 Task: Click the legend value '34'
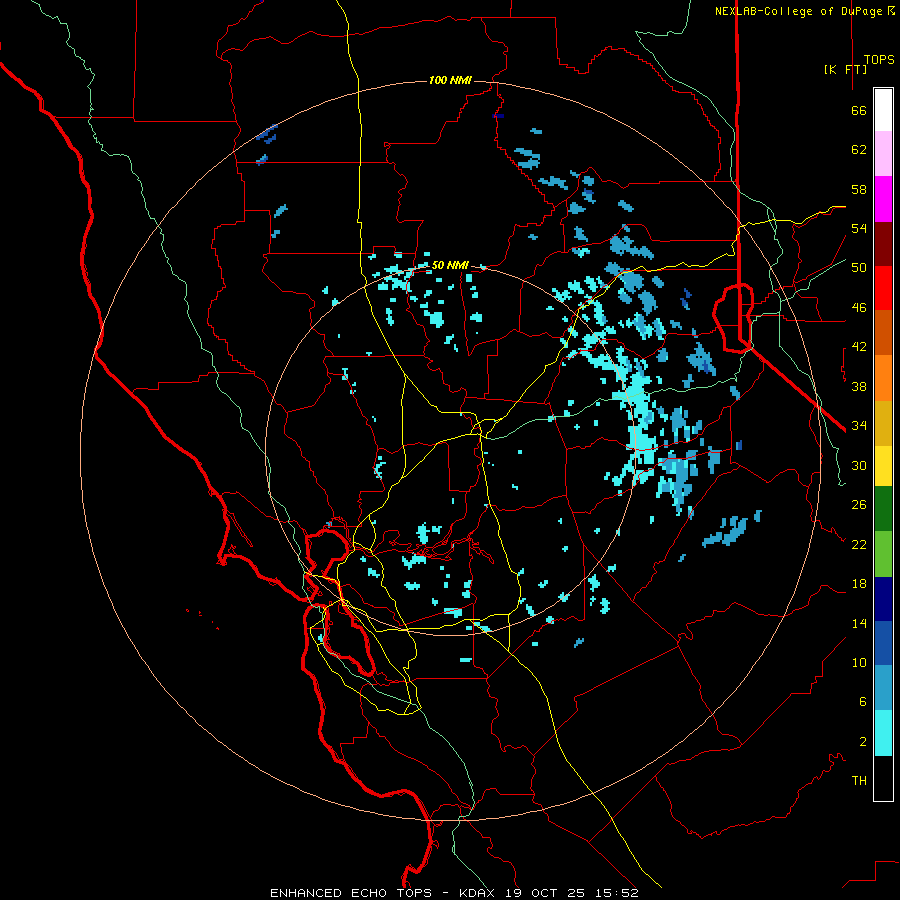(859, 426)
